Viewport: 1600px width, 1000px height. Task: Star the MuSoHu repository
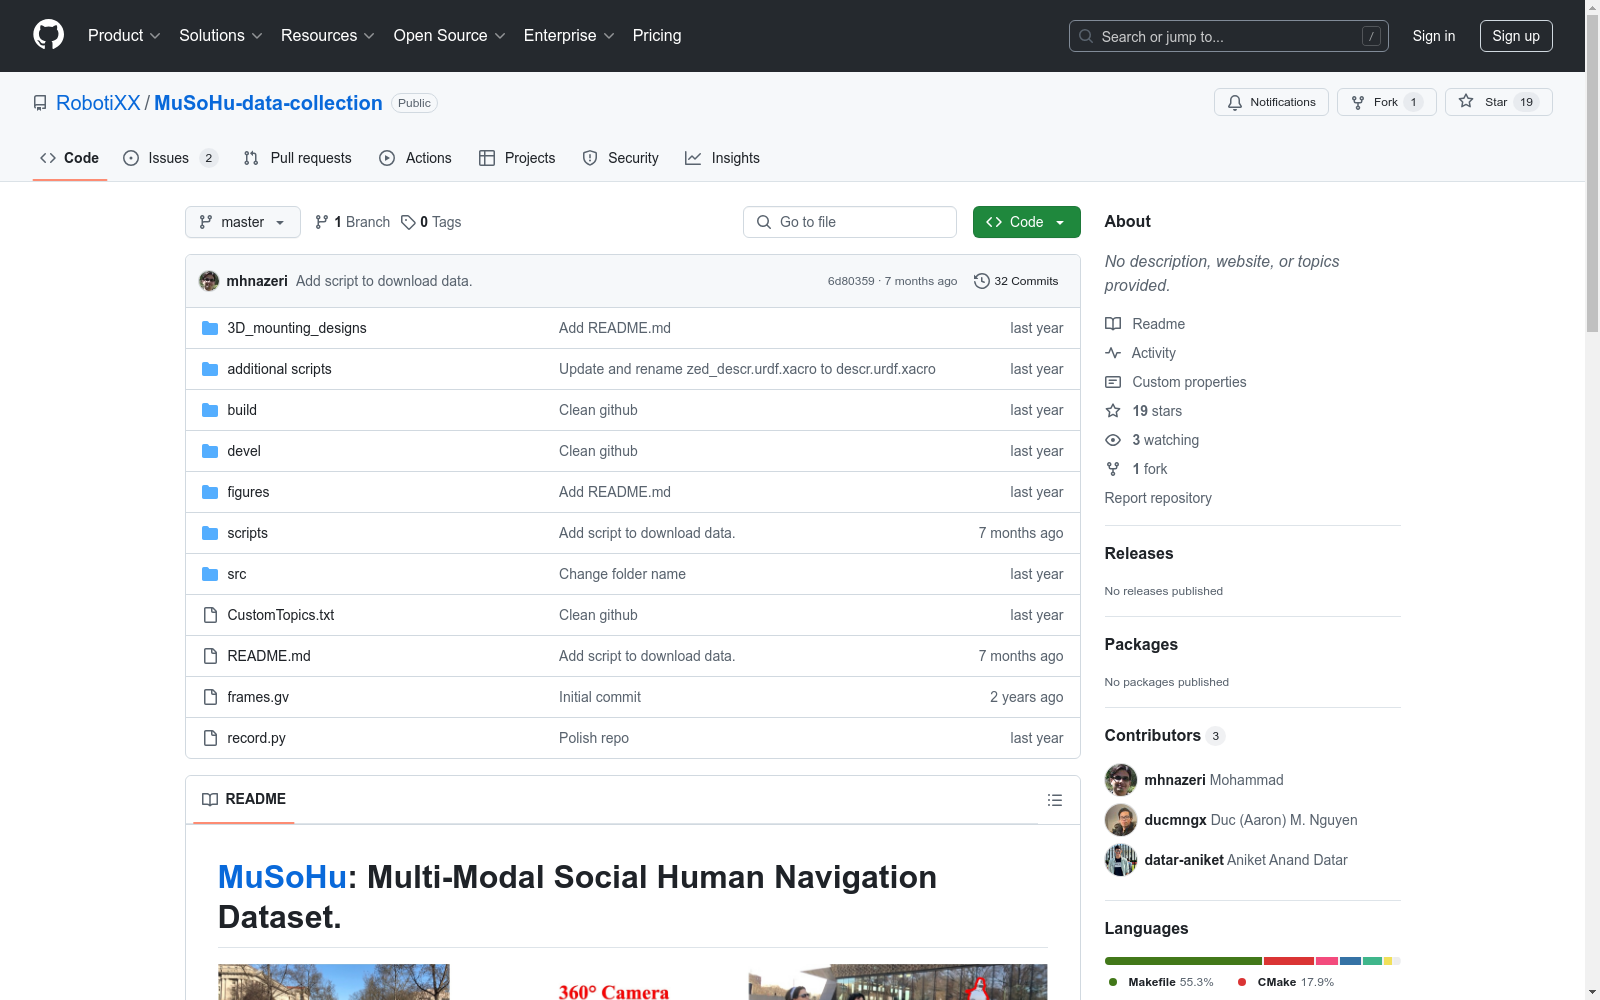(x=1498, y=102)
